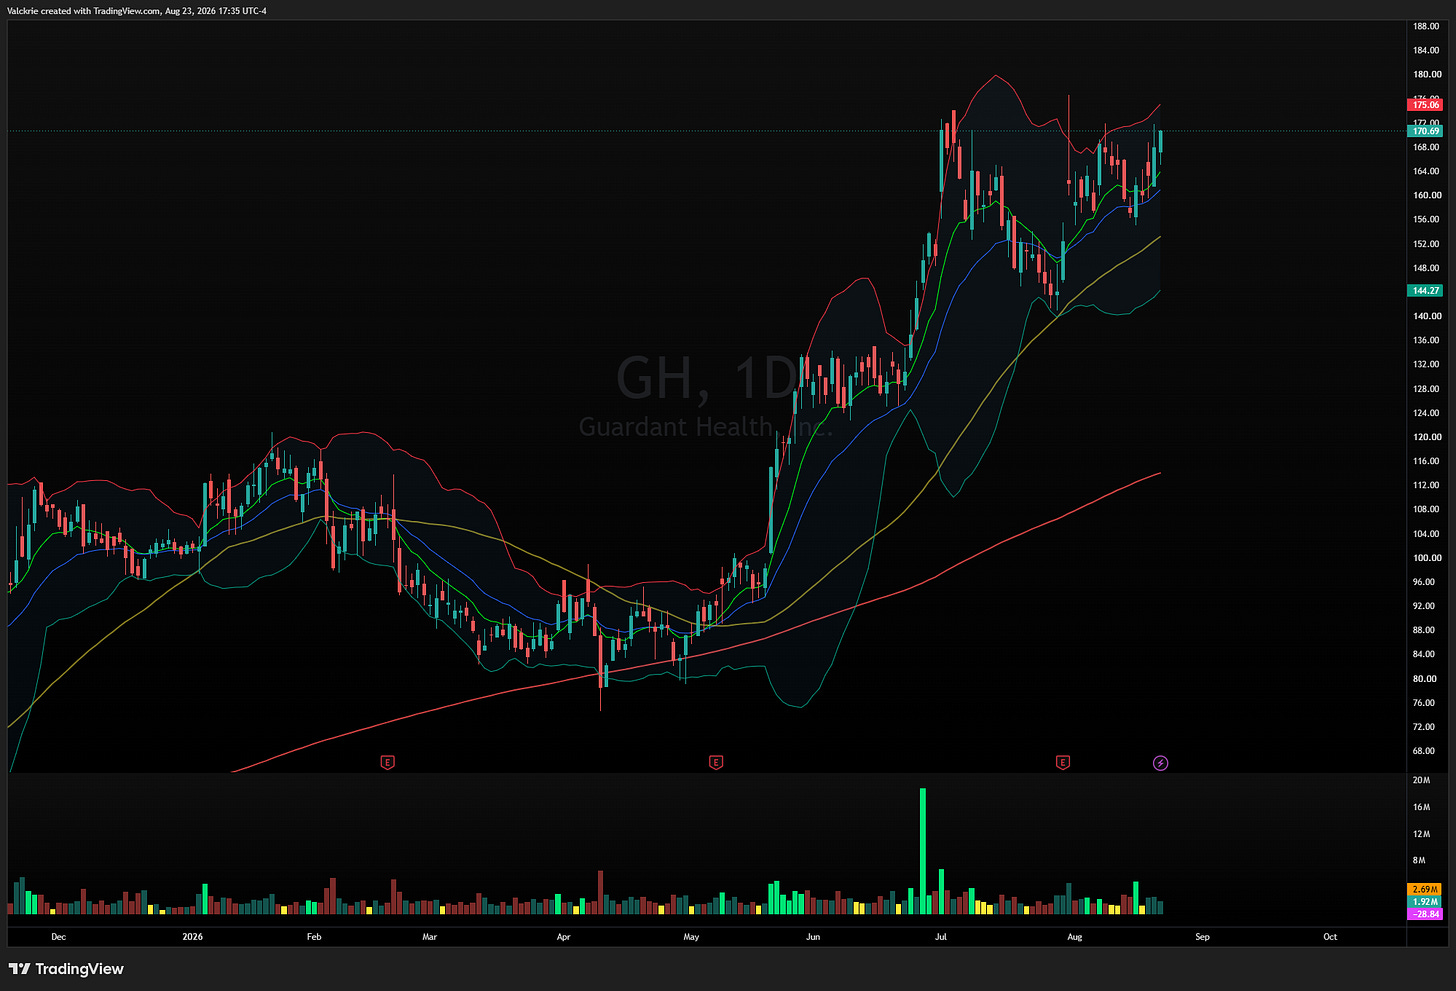Select the Aug label on the time axis

point(1075,937)
